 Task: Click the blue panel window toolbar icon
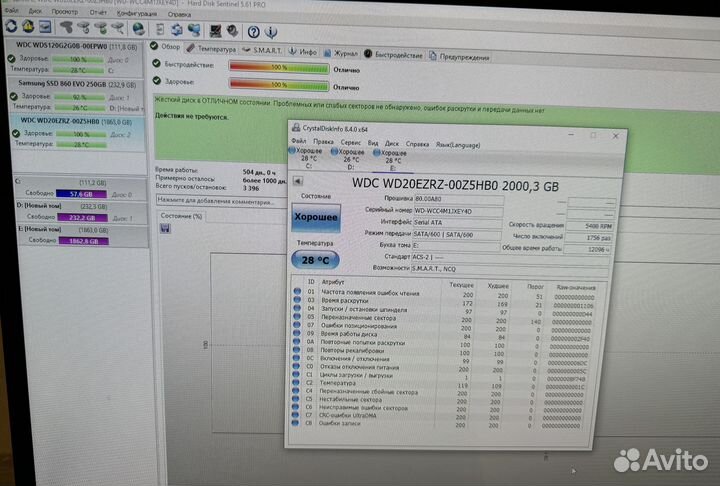coord(45,27)
